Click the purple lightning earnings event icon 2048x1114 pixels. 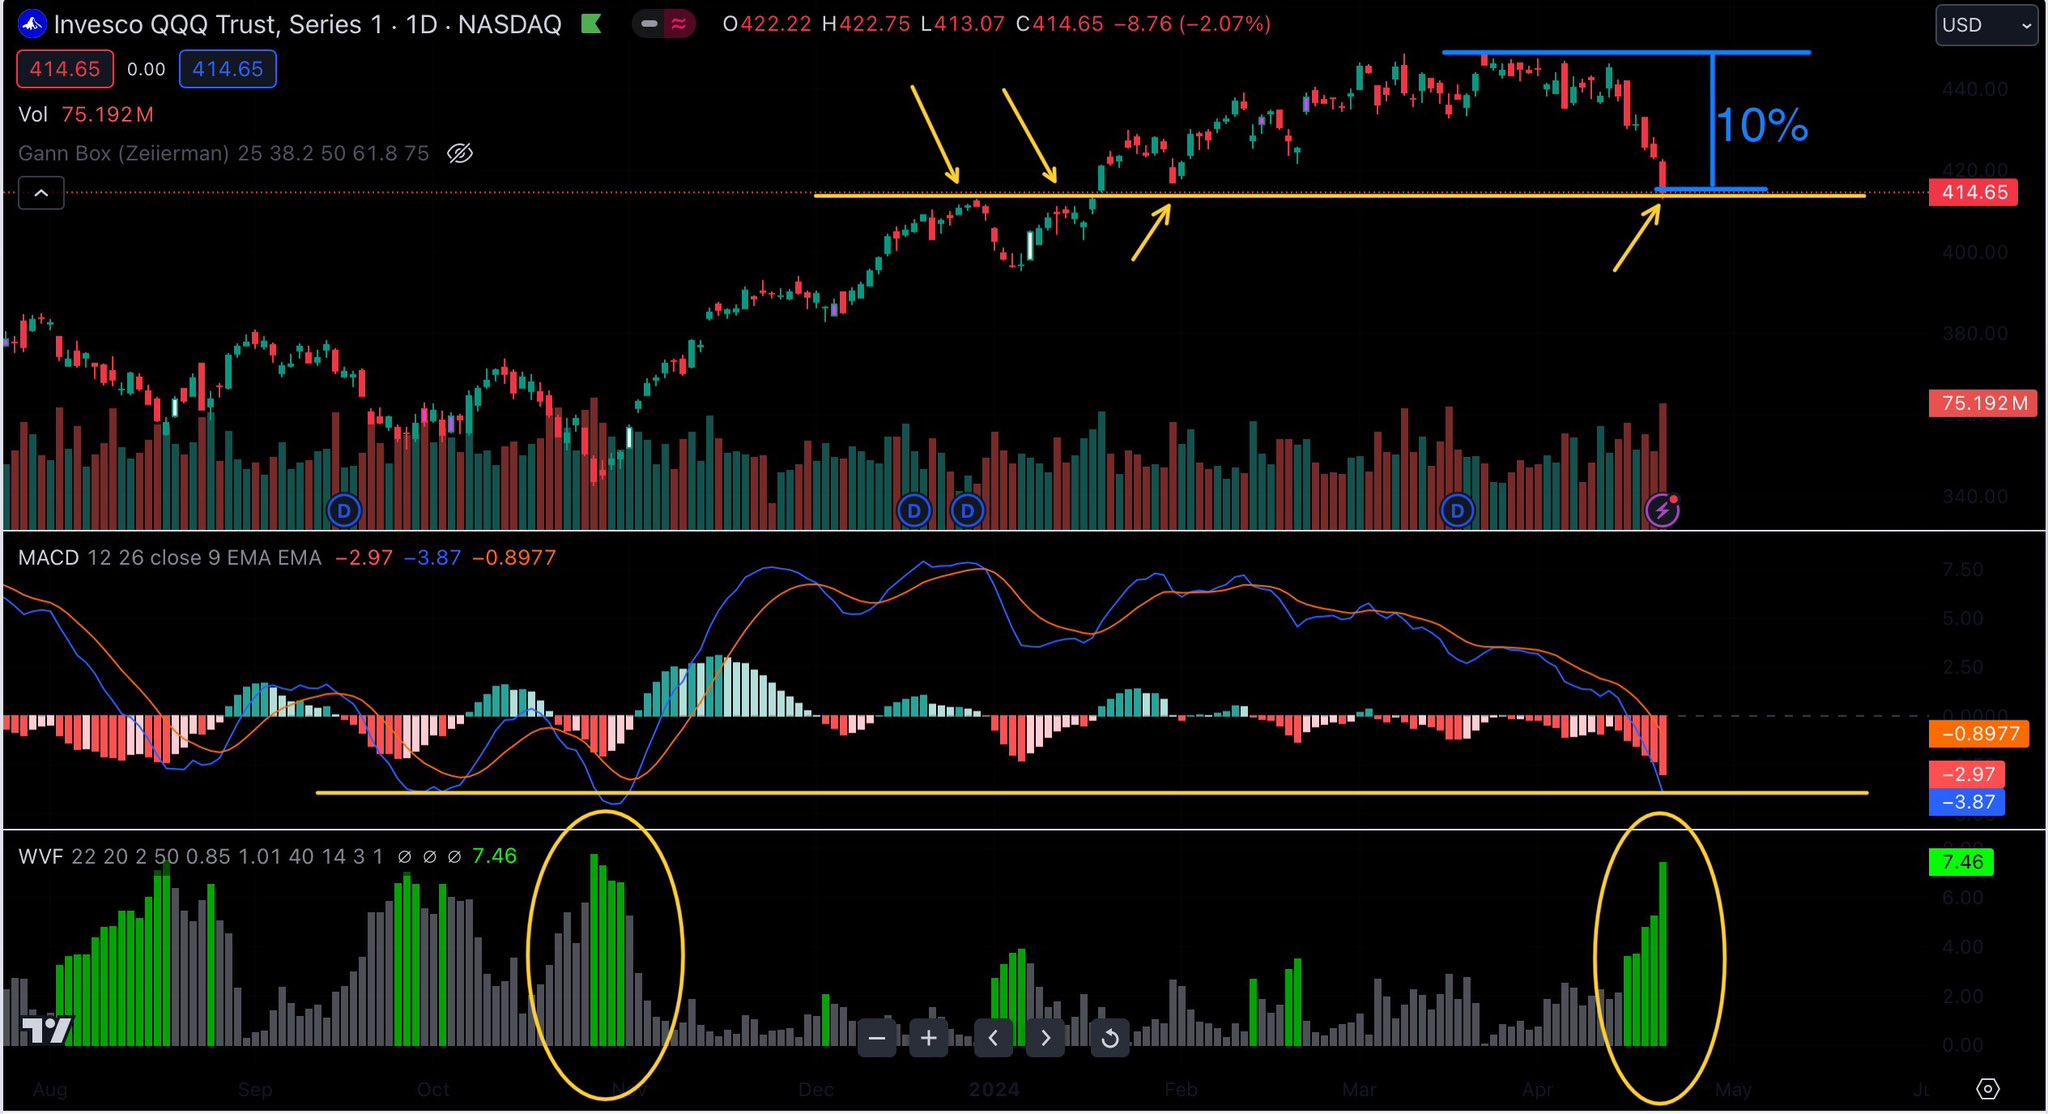[x=1662, y=511]
